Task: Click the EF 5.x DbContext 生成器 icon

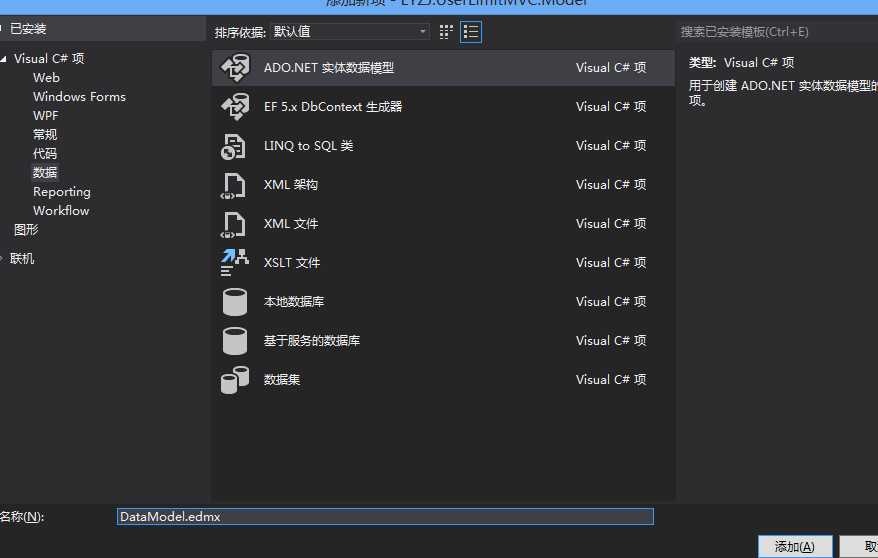Action: click(x=234, y=107)
